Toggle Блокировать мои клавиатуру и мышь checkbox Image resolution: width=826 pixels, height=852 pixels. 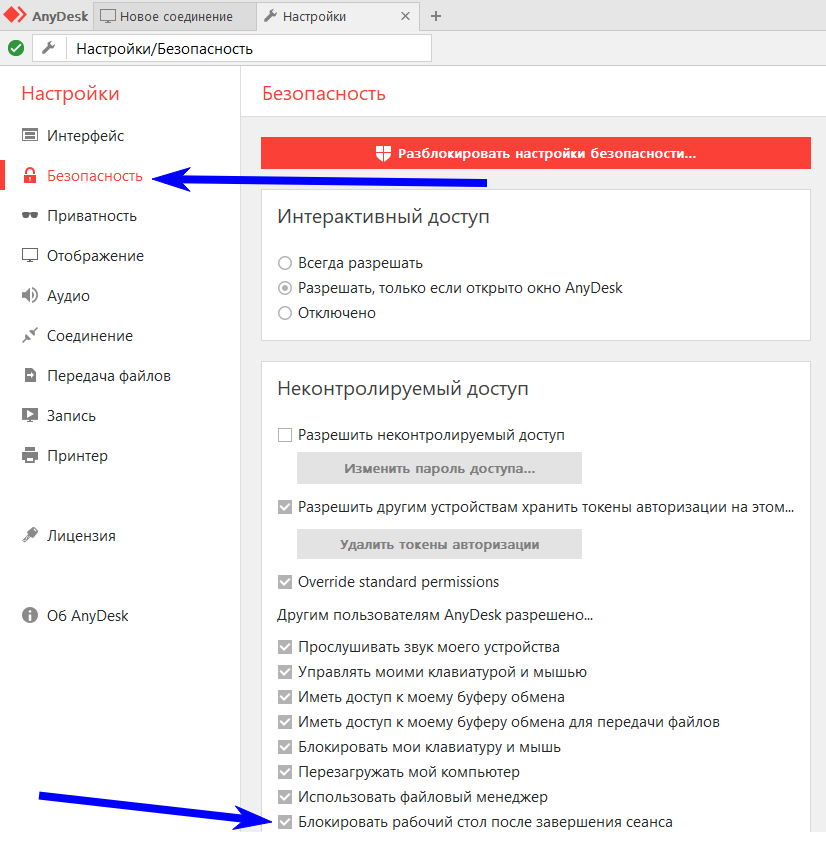285,747
